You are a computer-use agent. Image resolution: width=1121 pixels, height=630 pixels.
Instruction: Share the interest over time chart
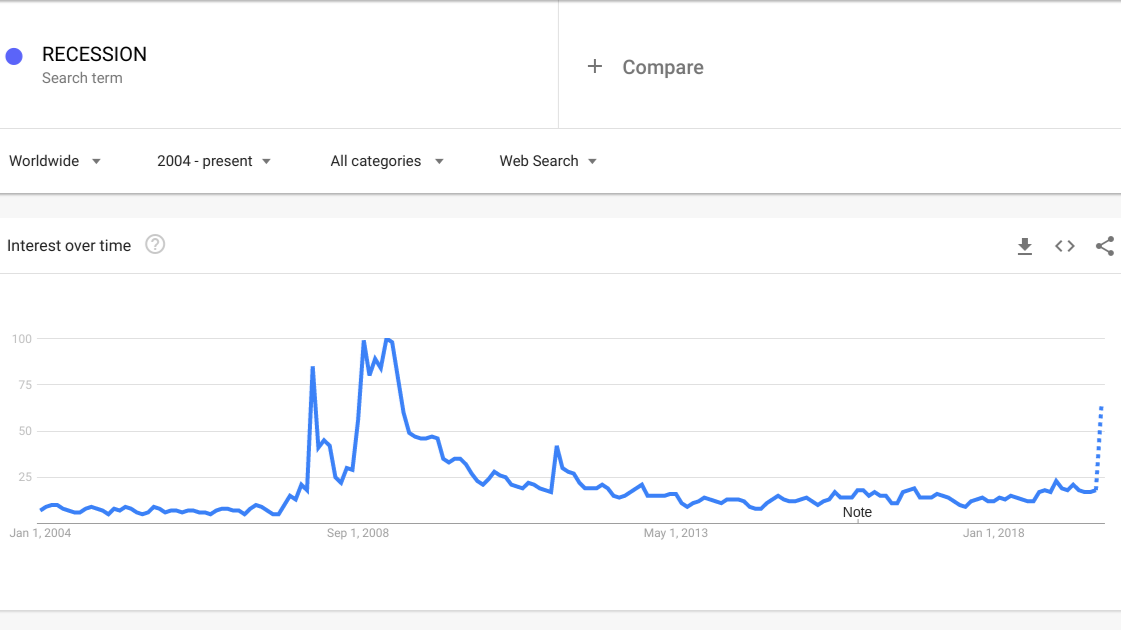tap(1105, 246)
